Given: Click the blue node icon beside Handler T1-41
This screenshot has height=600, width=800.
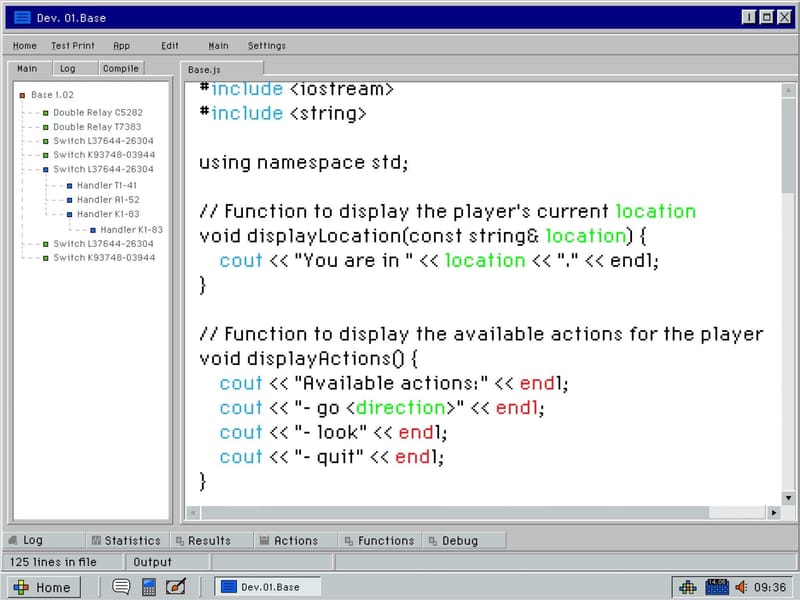Looking at the screenshot, I should 69,185.
